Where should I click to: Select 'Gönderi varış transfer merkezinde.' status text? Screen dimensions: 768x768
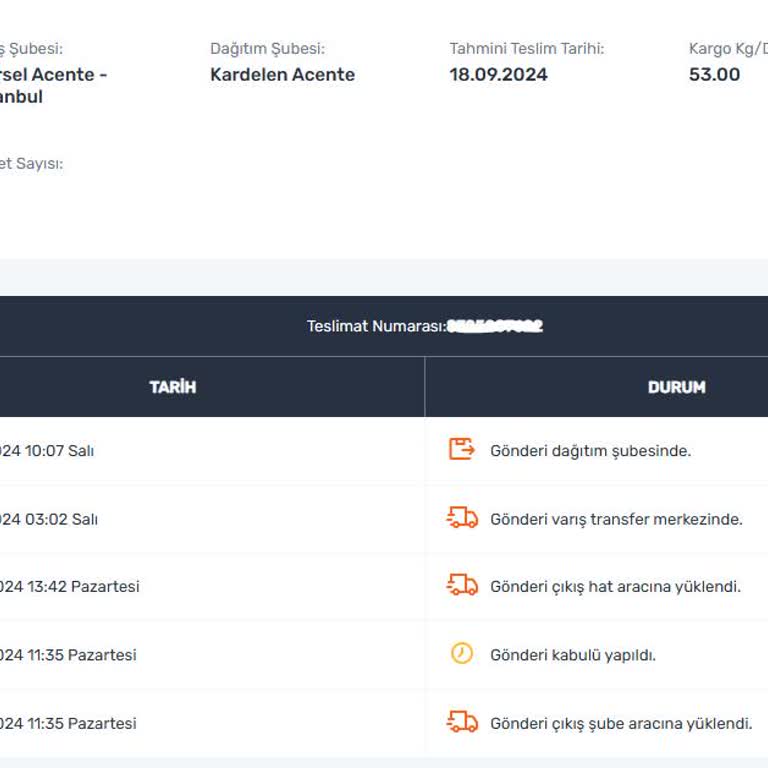(616, 519)
